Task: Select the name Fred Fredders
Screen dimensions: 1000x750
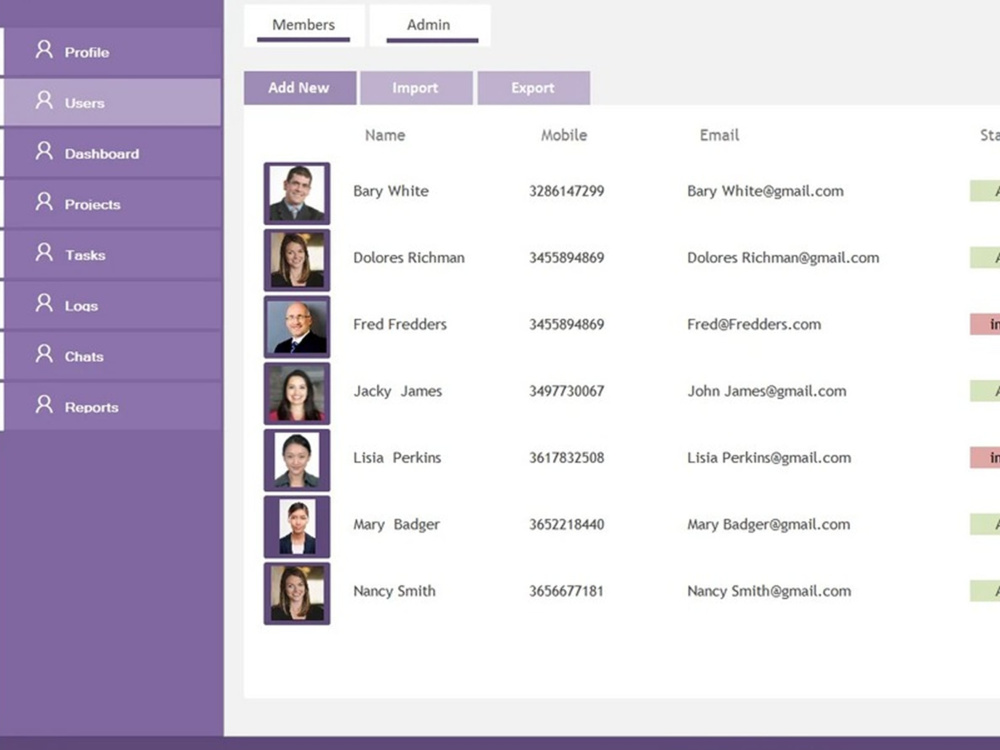Action: point(400,325)
